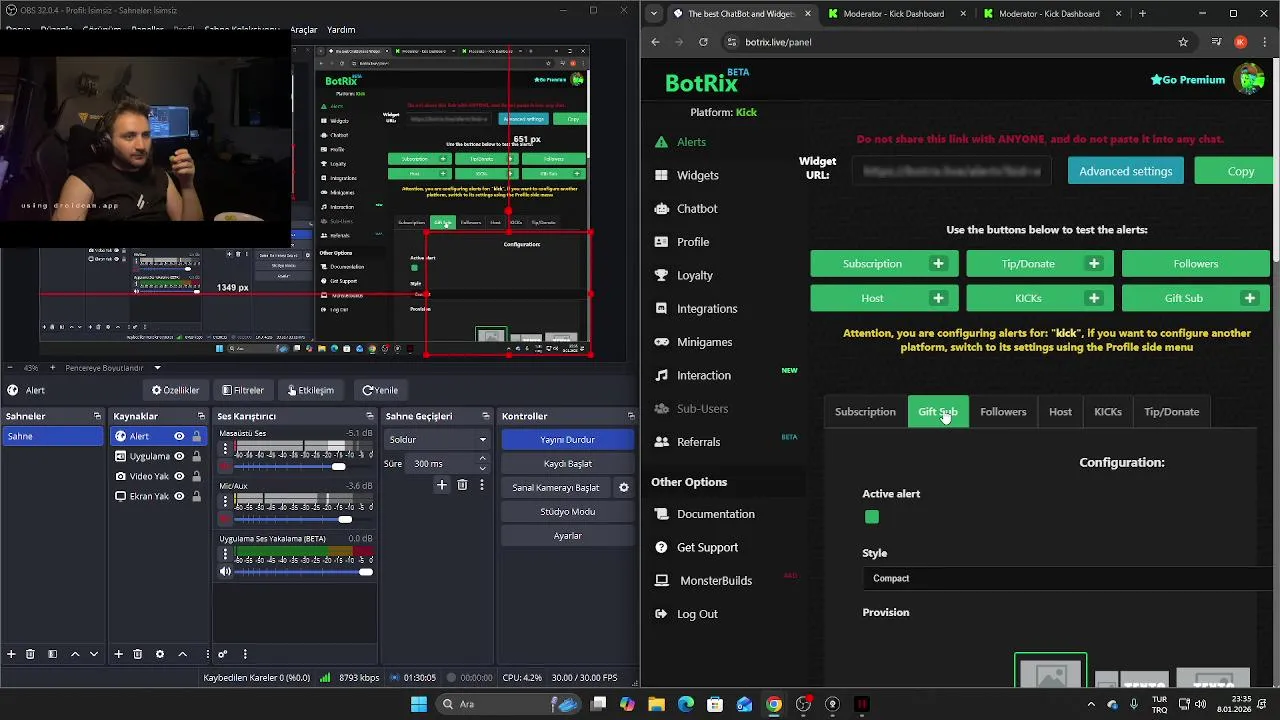Open the Soldur transition dropdown
Viewport: 1280px width, 720px height.
pyautogui.click(x=437, y=440)
